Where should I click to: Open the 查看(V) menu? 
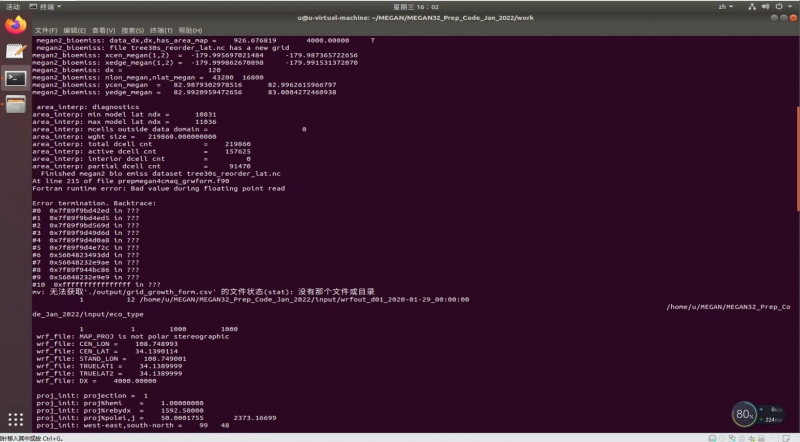pyautogui.click(x=105, y=30)
